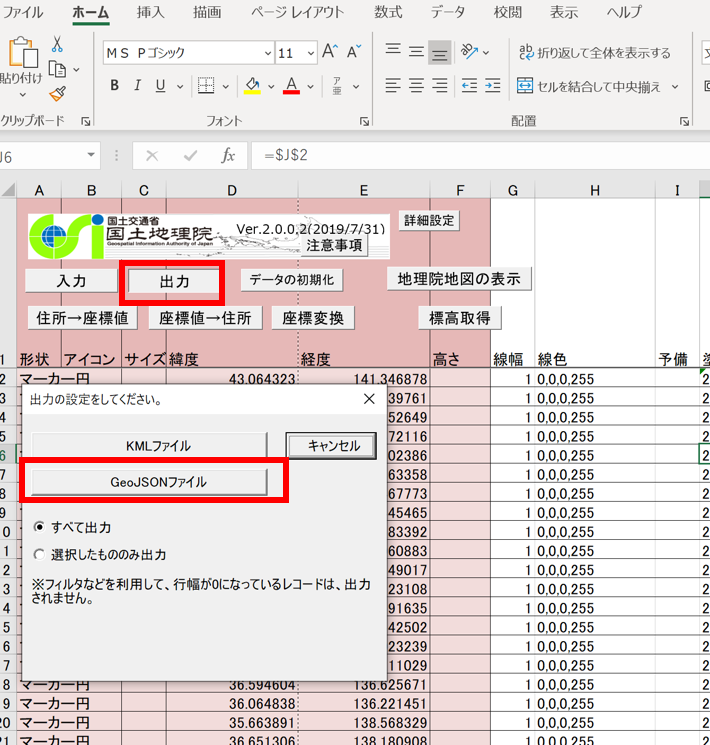Click the red font color A
Viewport: 710px width, 745px height.
[291, 86]
